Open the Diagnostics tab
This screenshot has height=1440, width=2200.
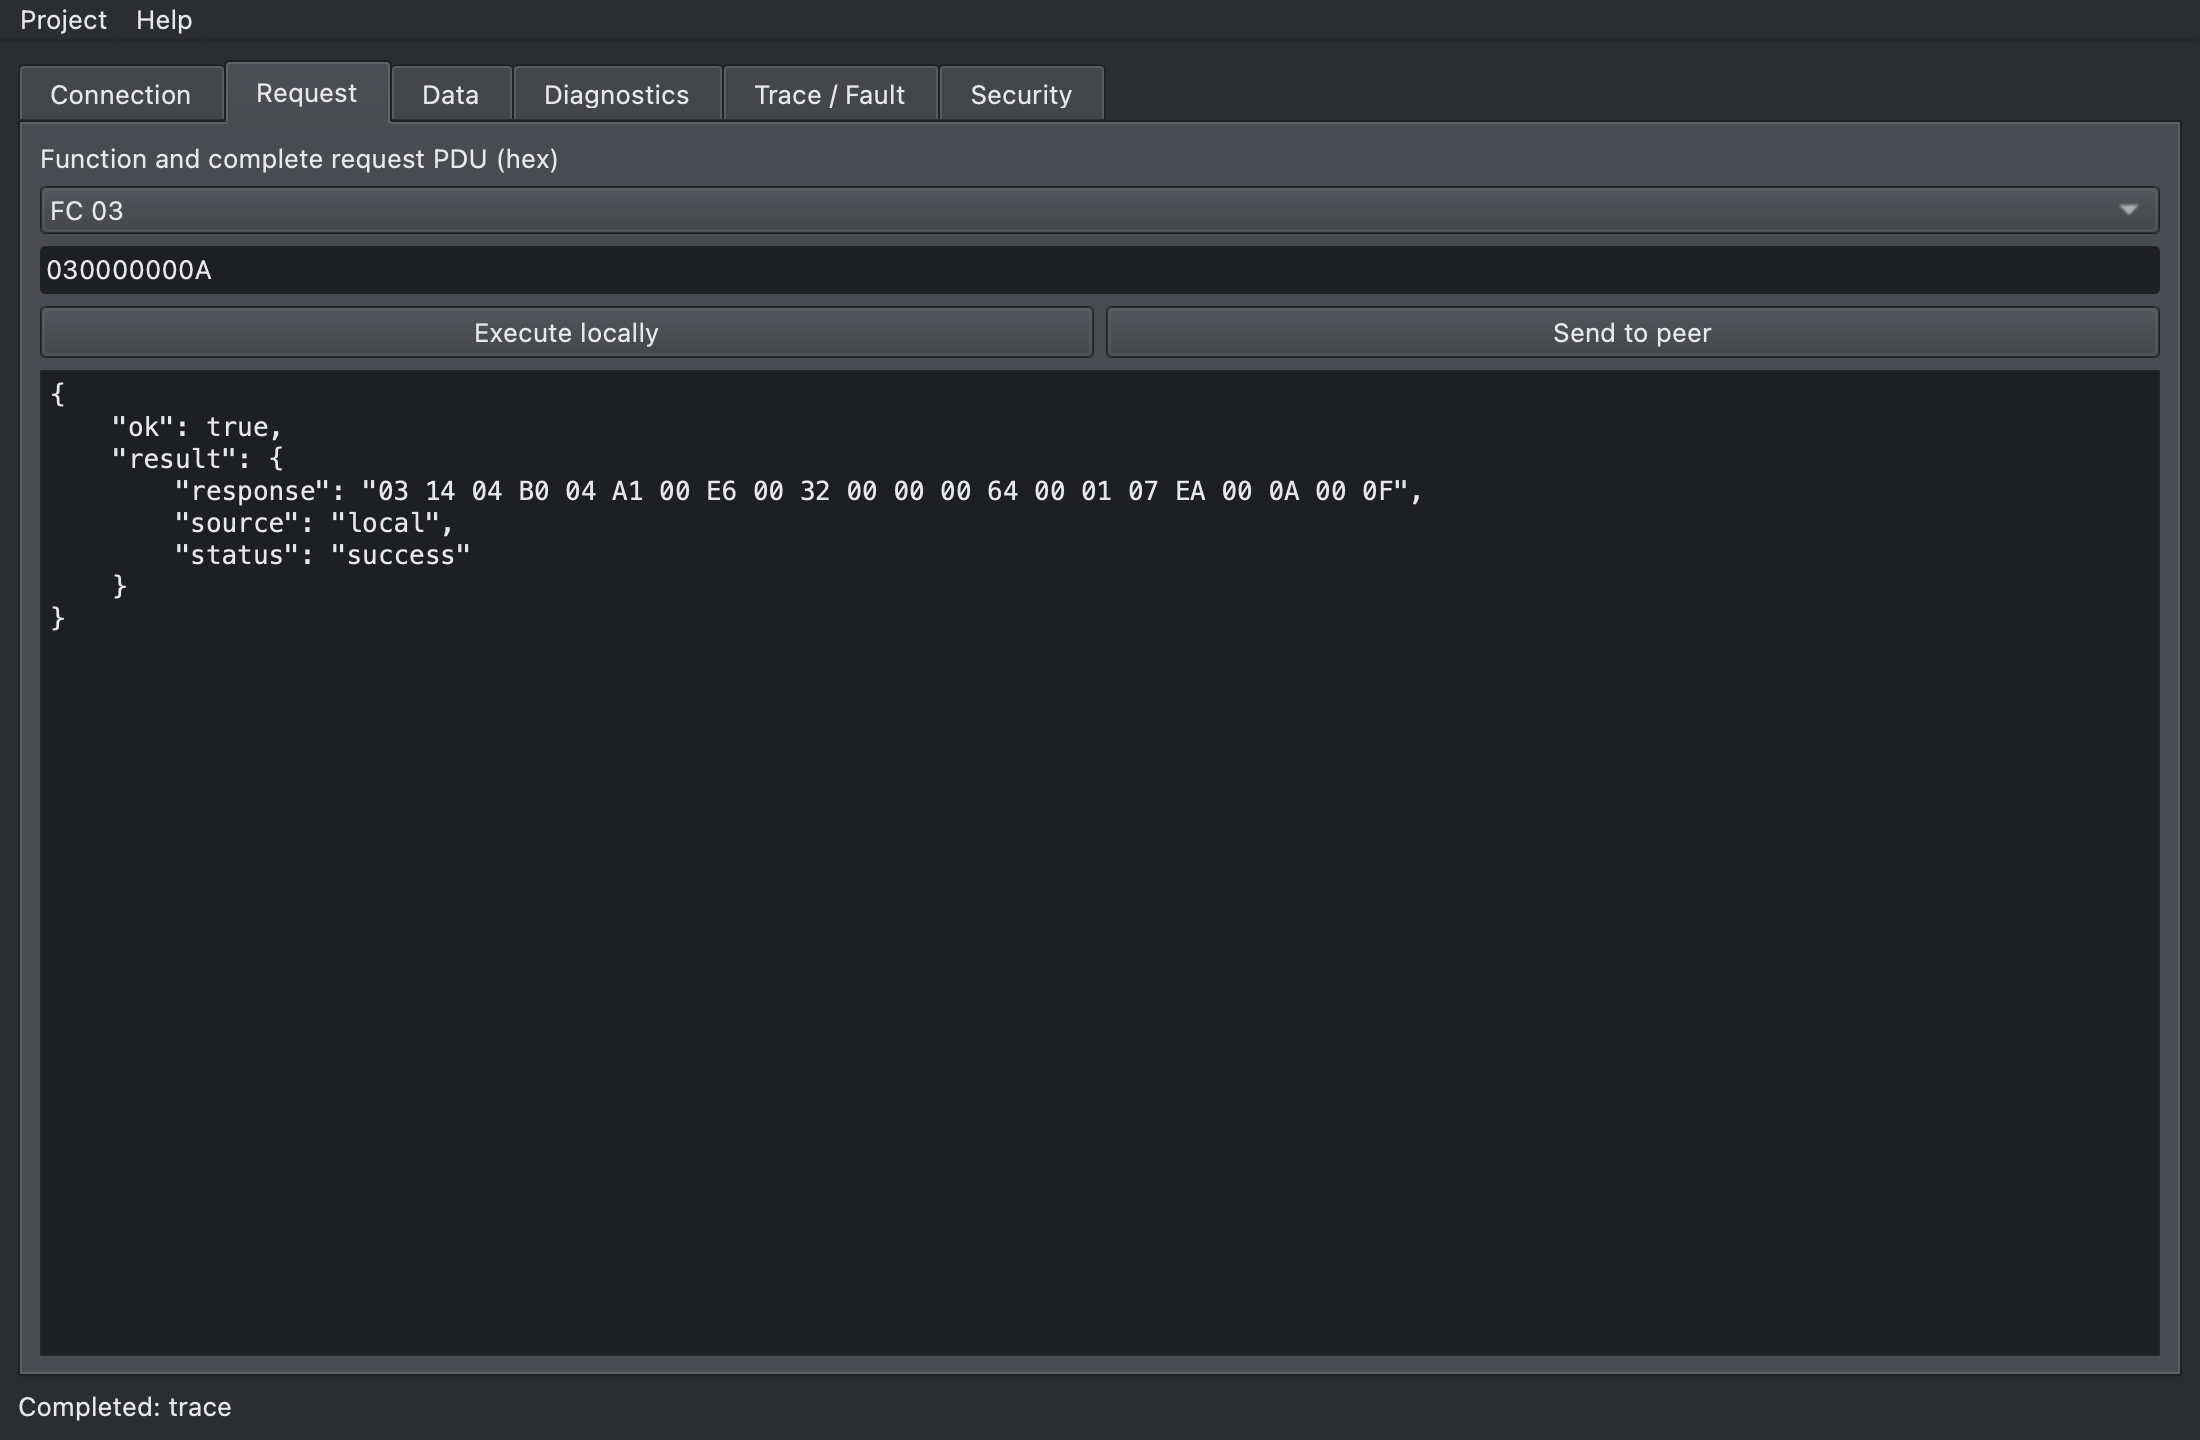[617, 94]
